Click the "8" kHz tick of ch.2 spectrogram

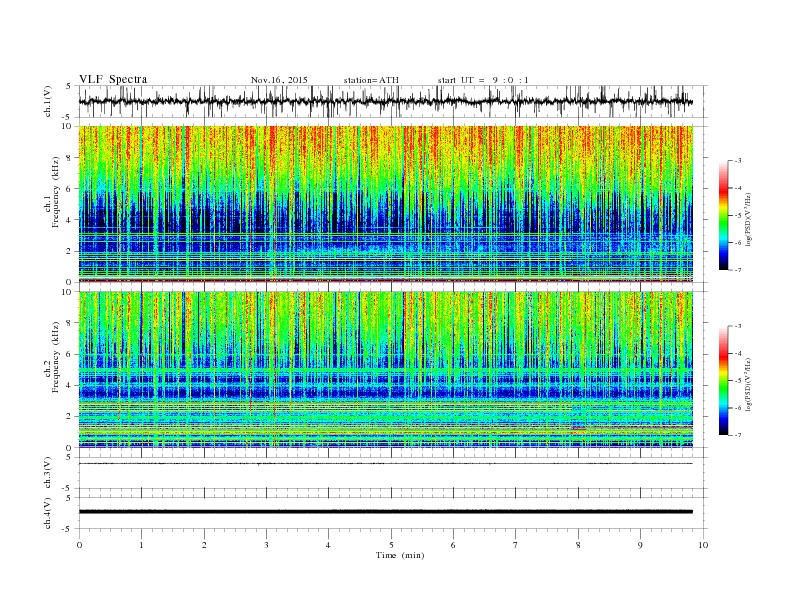[70, 323]
